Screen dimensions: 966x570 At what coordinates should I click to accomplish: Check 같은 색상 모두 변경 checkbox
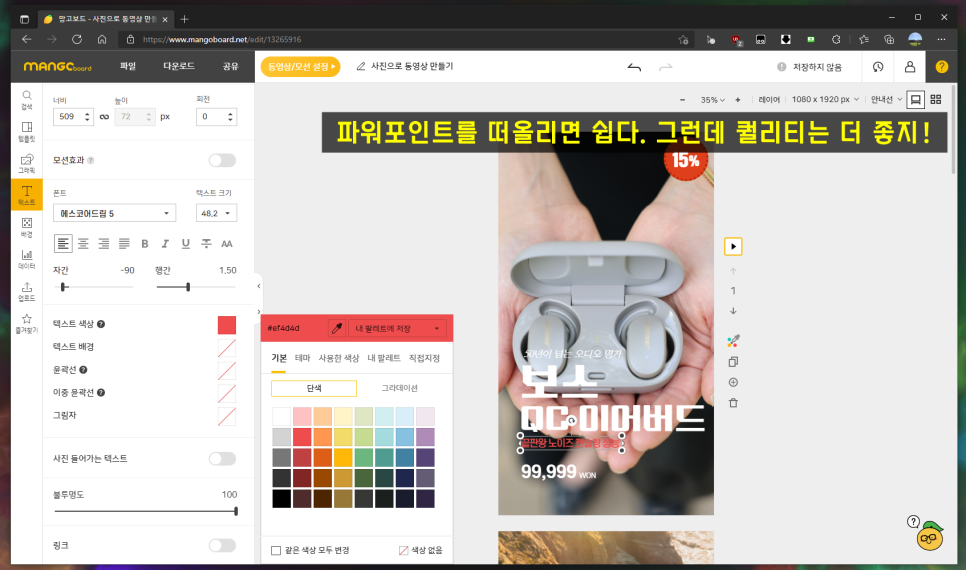point(276,550)
